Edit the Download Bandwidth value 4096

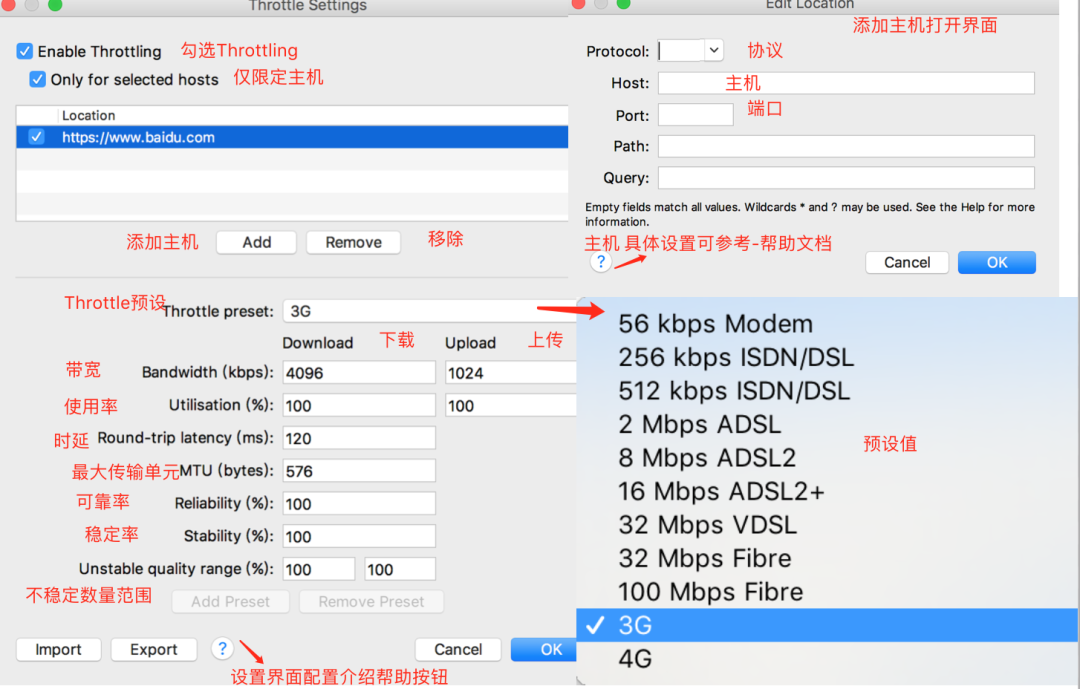(358, 372)
